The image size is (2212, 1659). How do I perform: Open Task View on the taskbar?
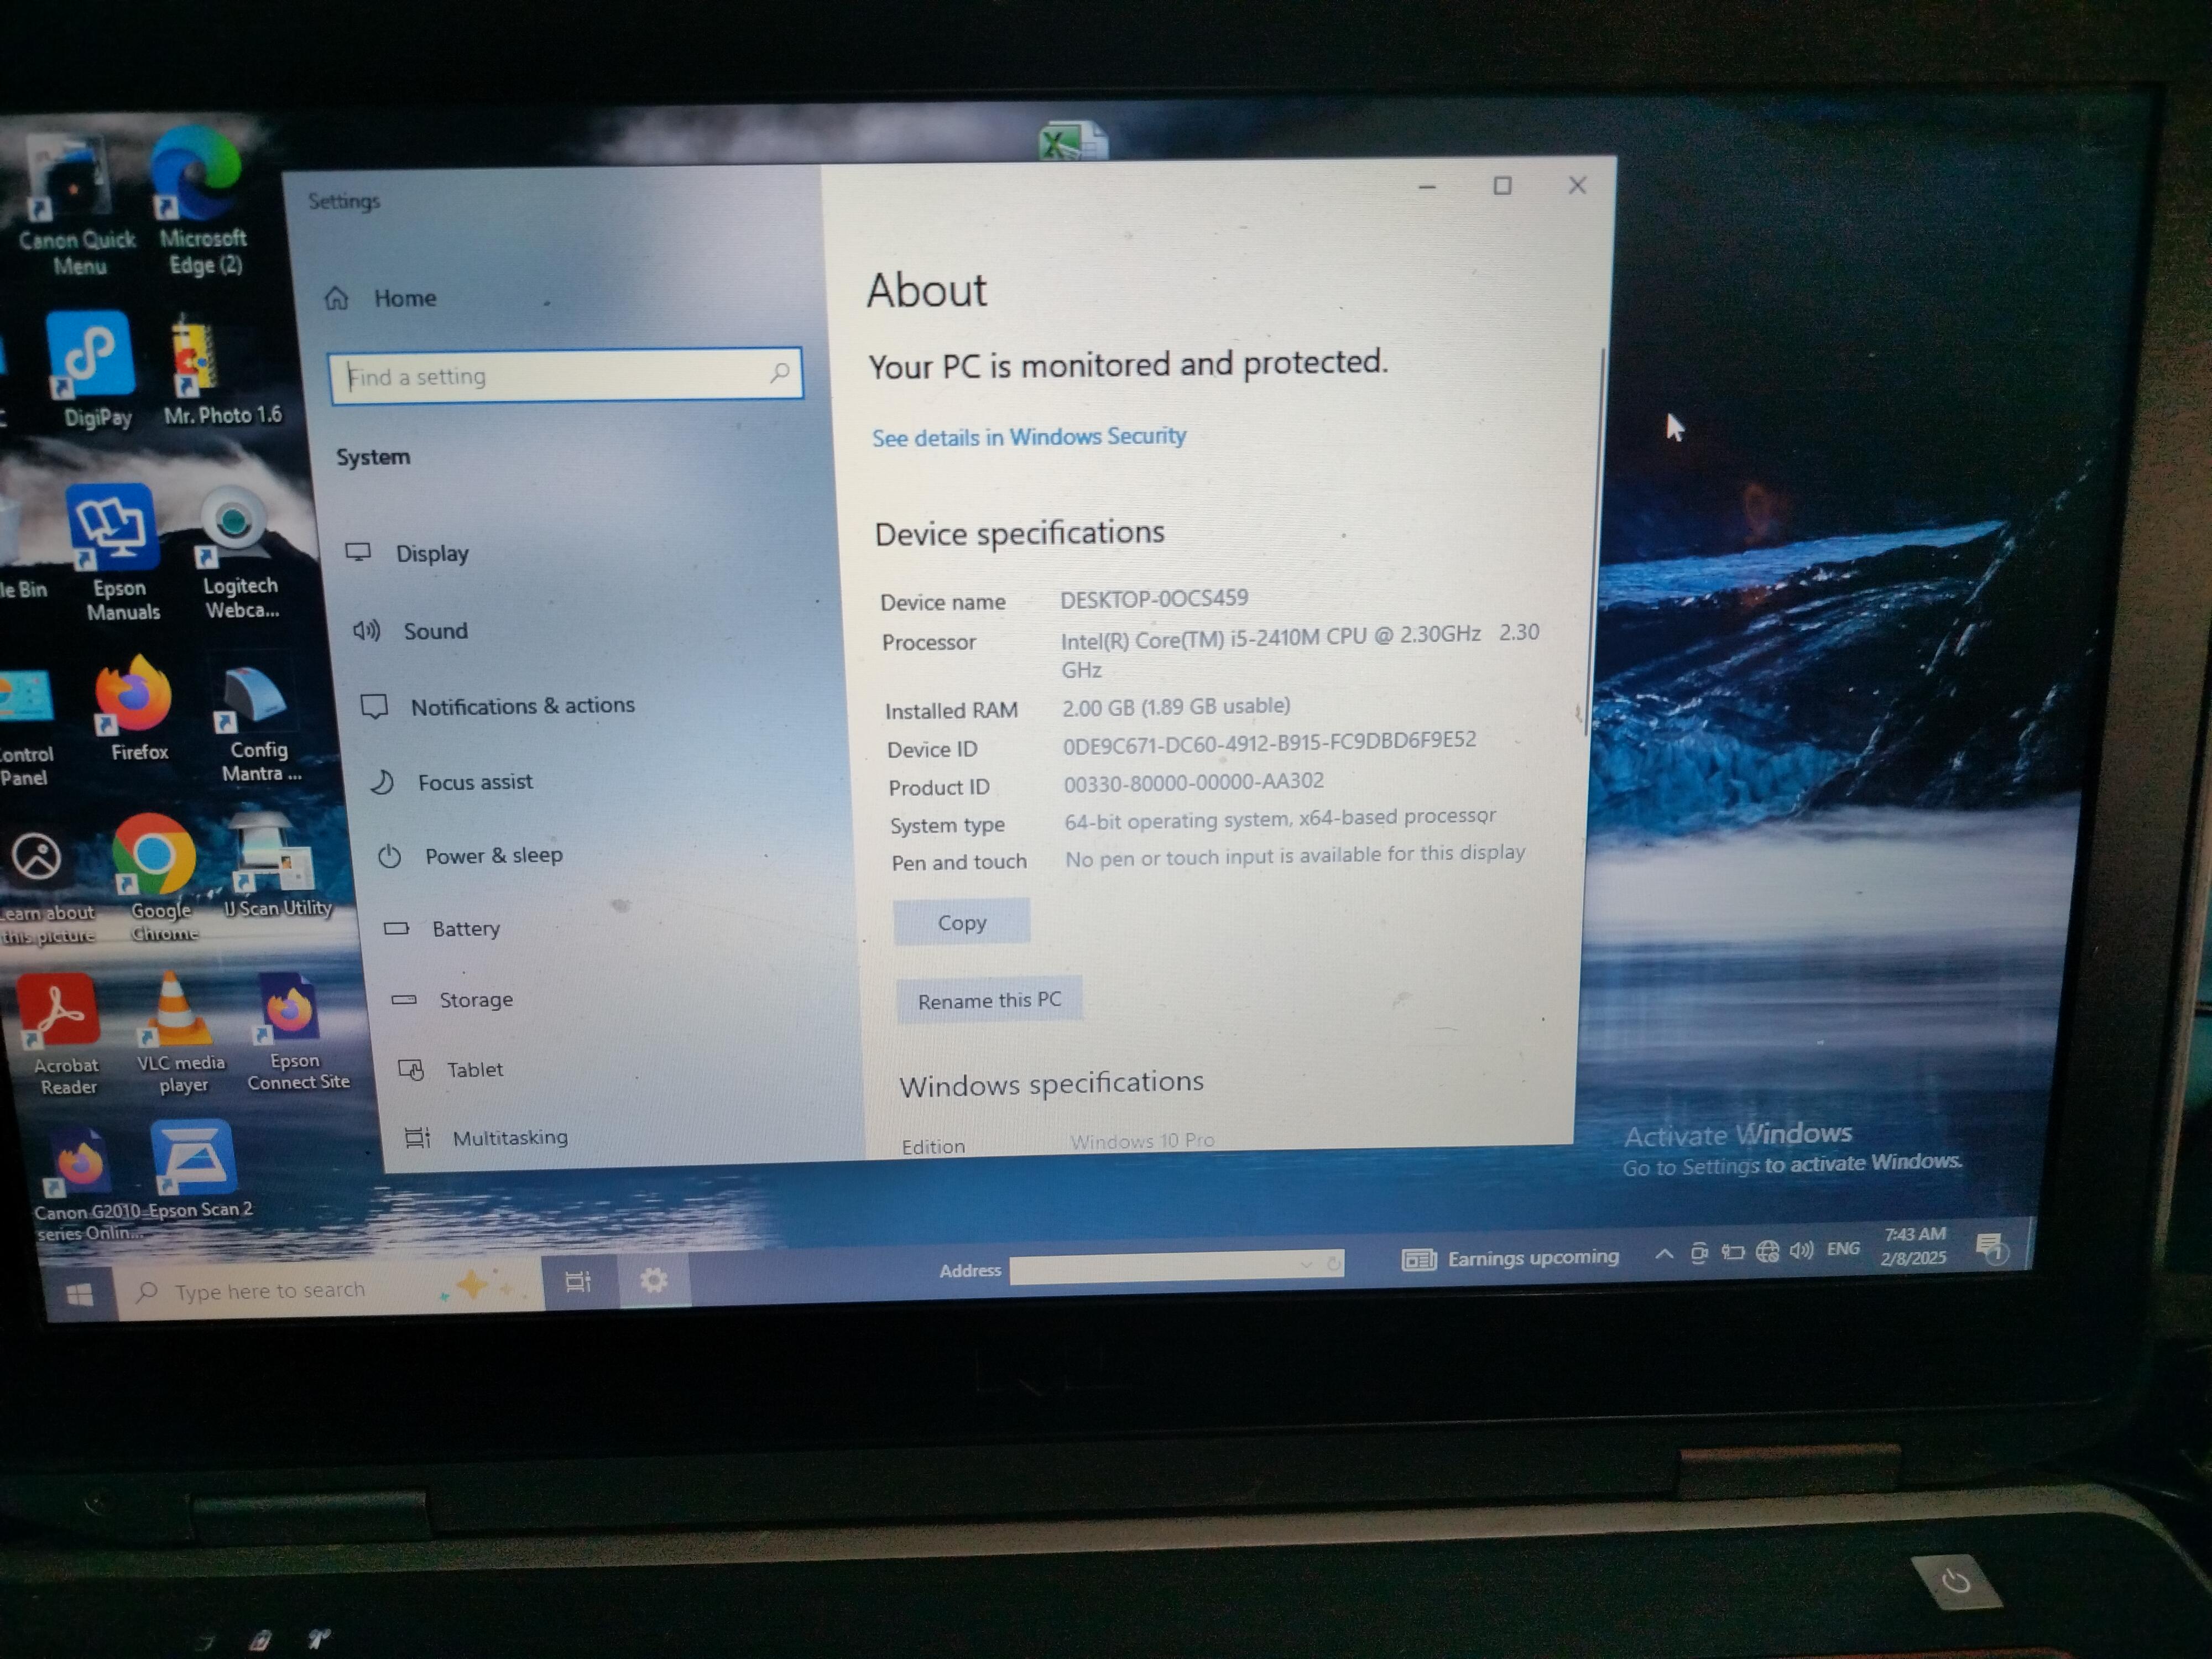(x=578, y=1281)
